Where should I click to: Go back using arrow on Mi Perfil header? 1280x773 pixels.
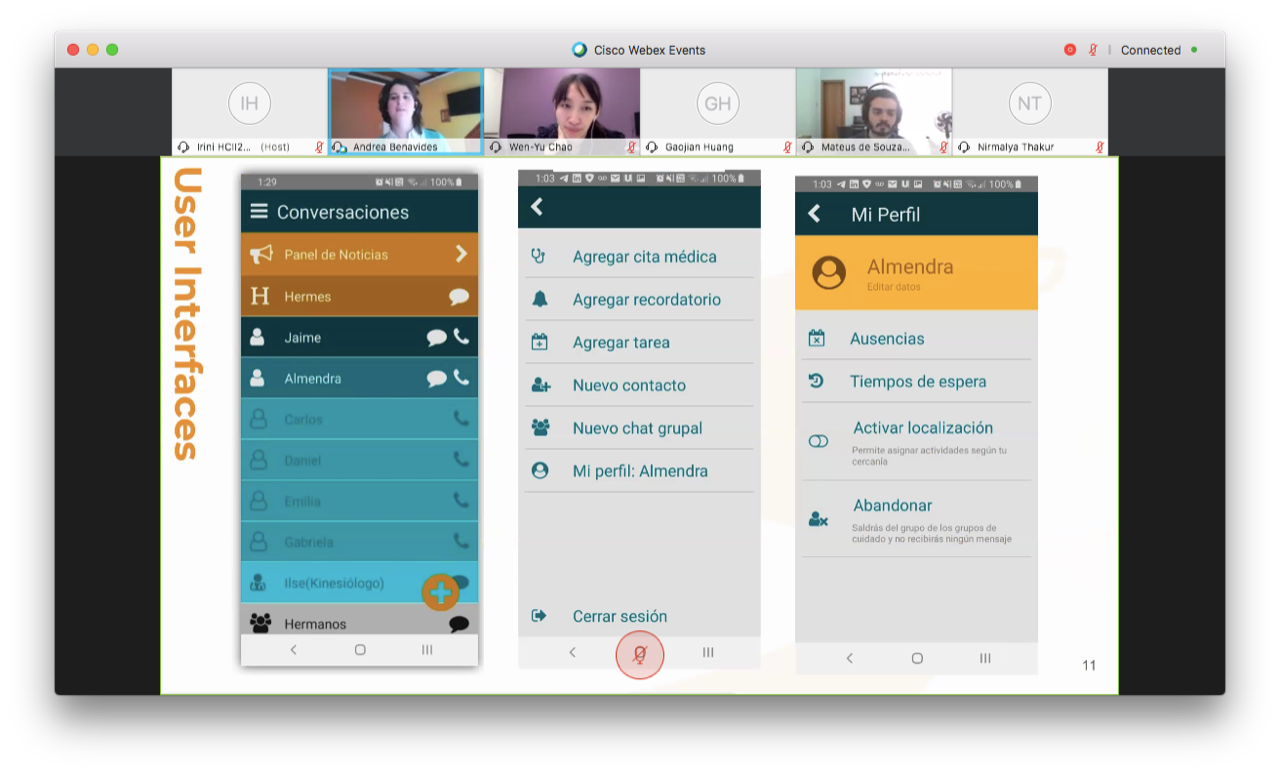click(x=814, y=214)
